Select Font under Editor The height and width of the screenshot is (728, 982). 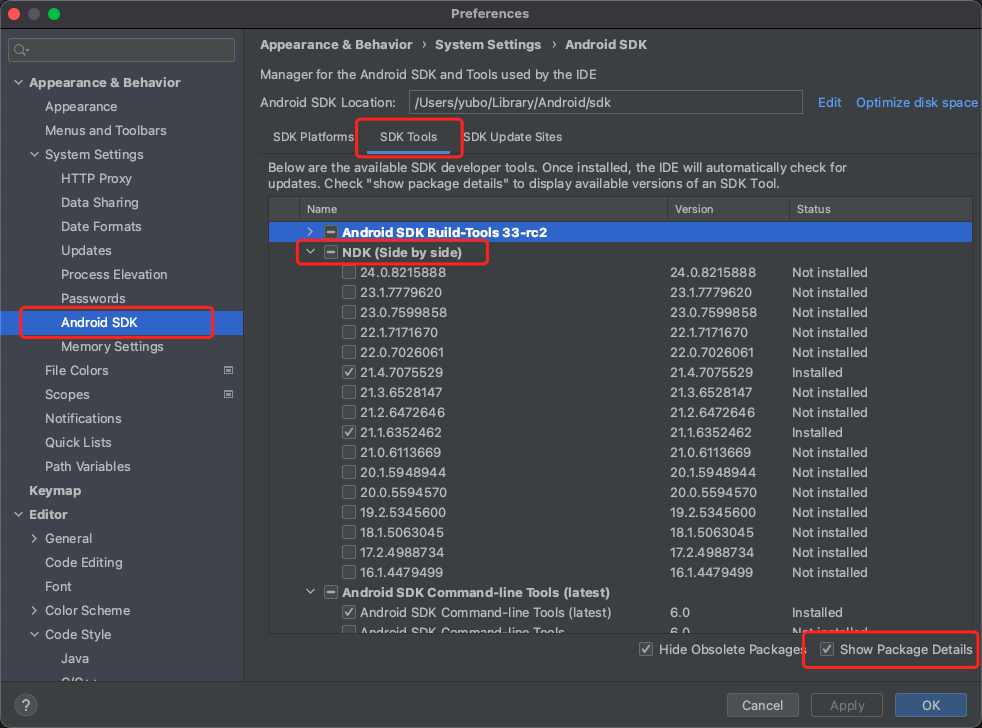58,586
